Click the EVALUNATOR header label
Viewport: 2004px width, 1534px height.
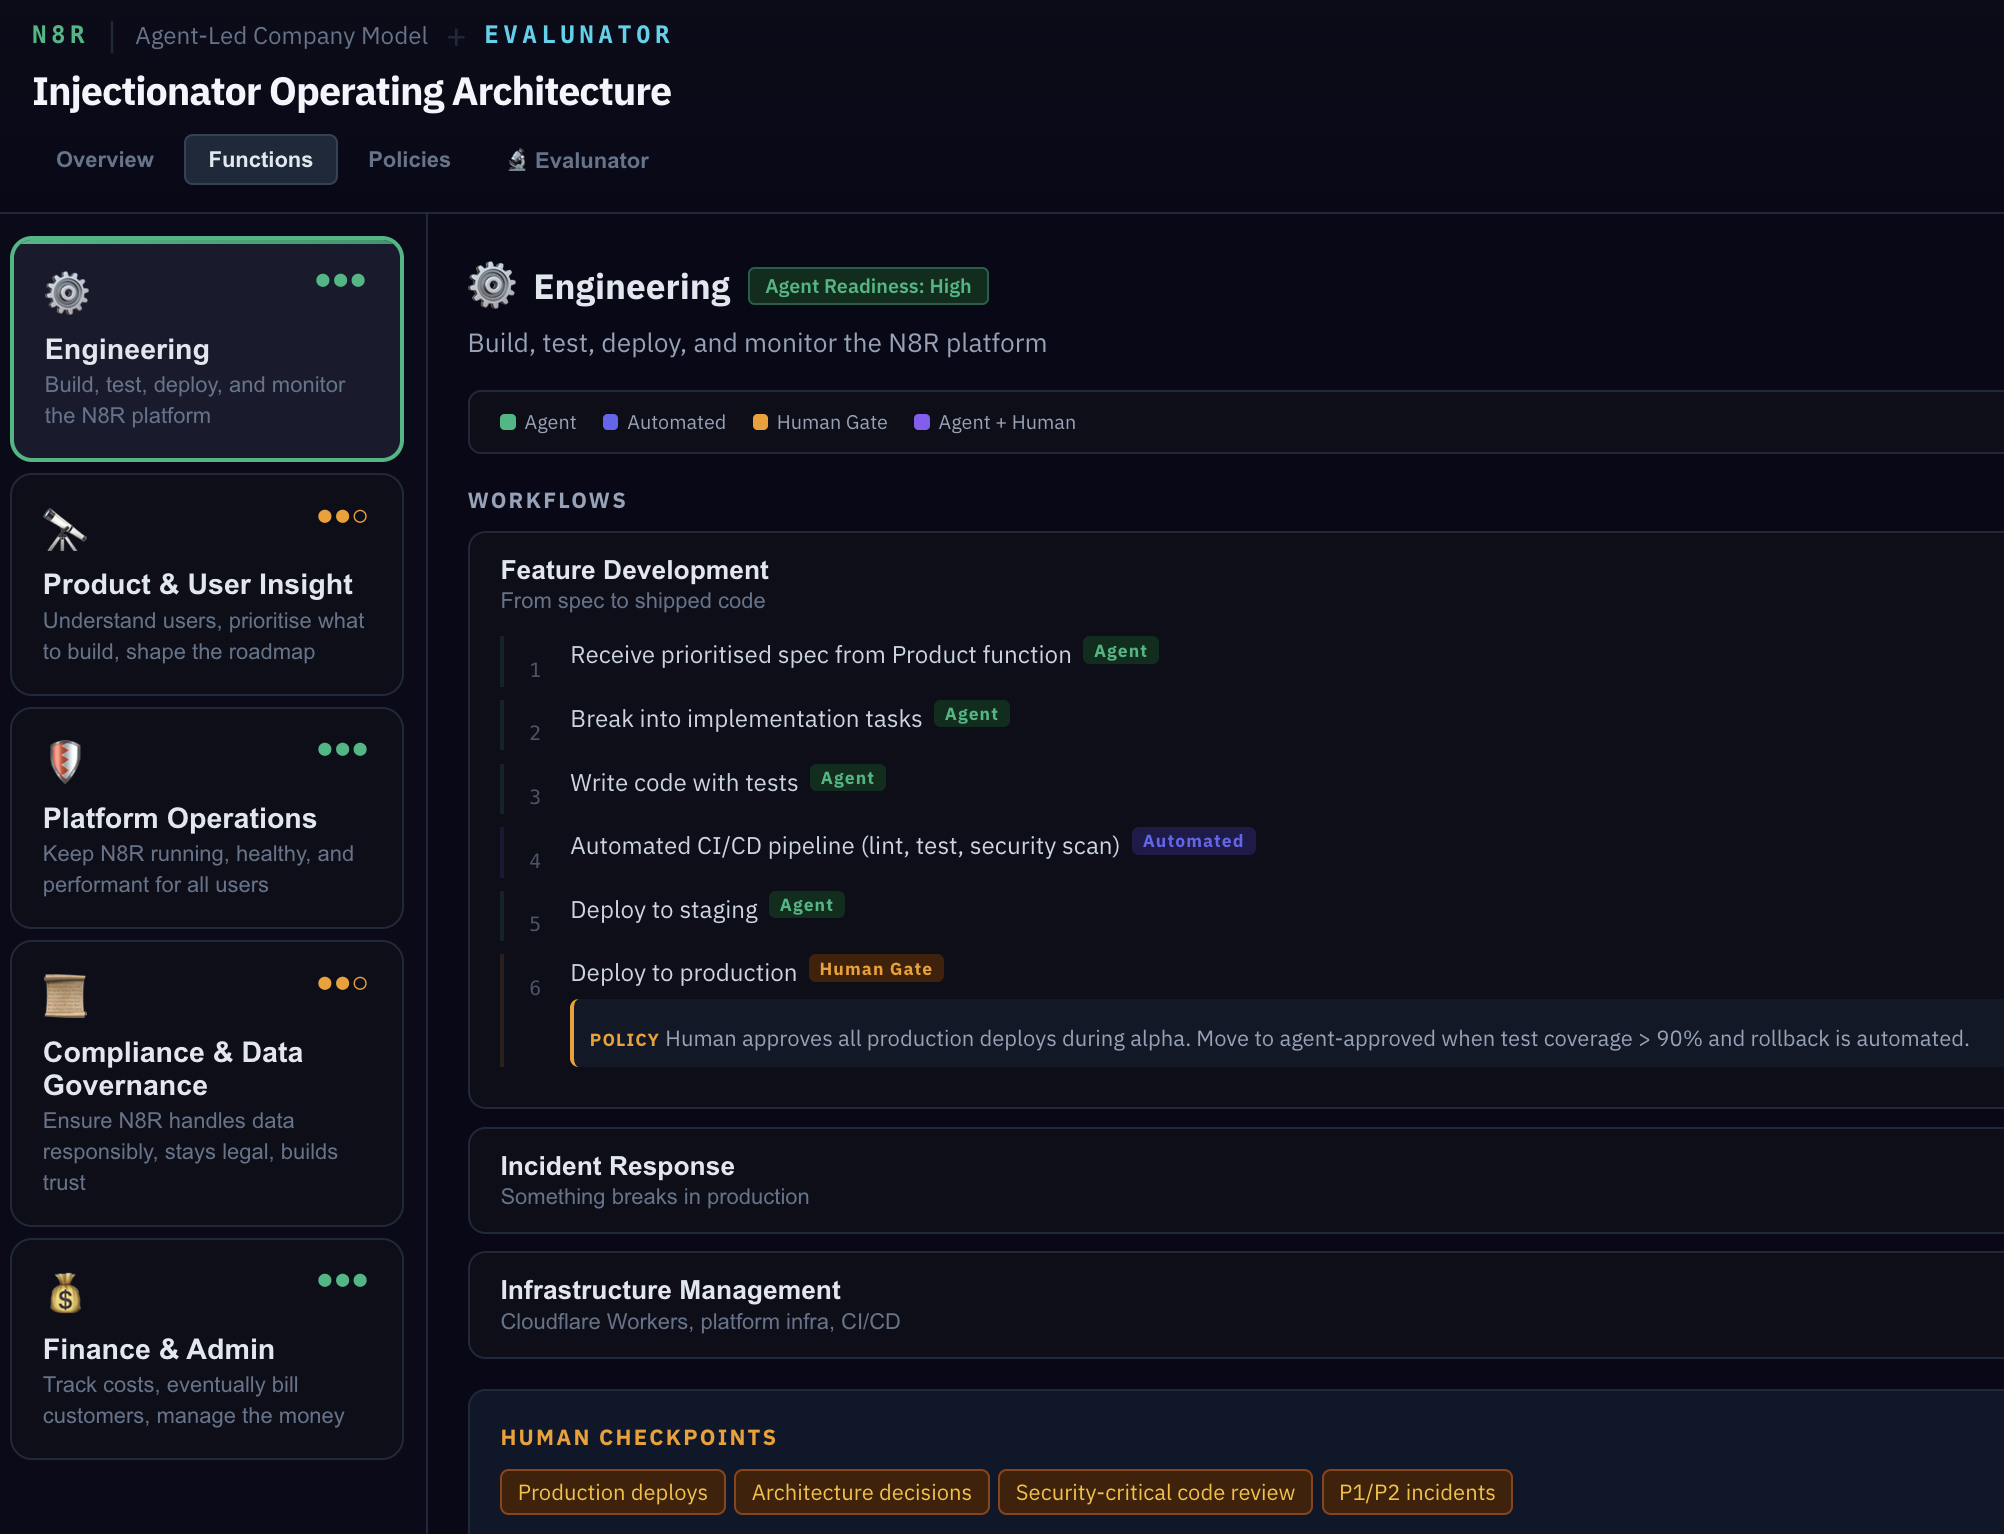click(x=578, y=35)
